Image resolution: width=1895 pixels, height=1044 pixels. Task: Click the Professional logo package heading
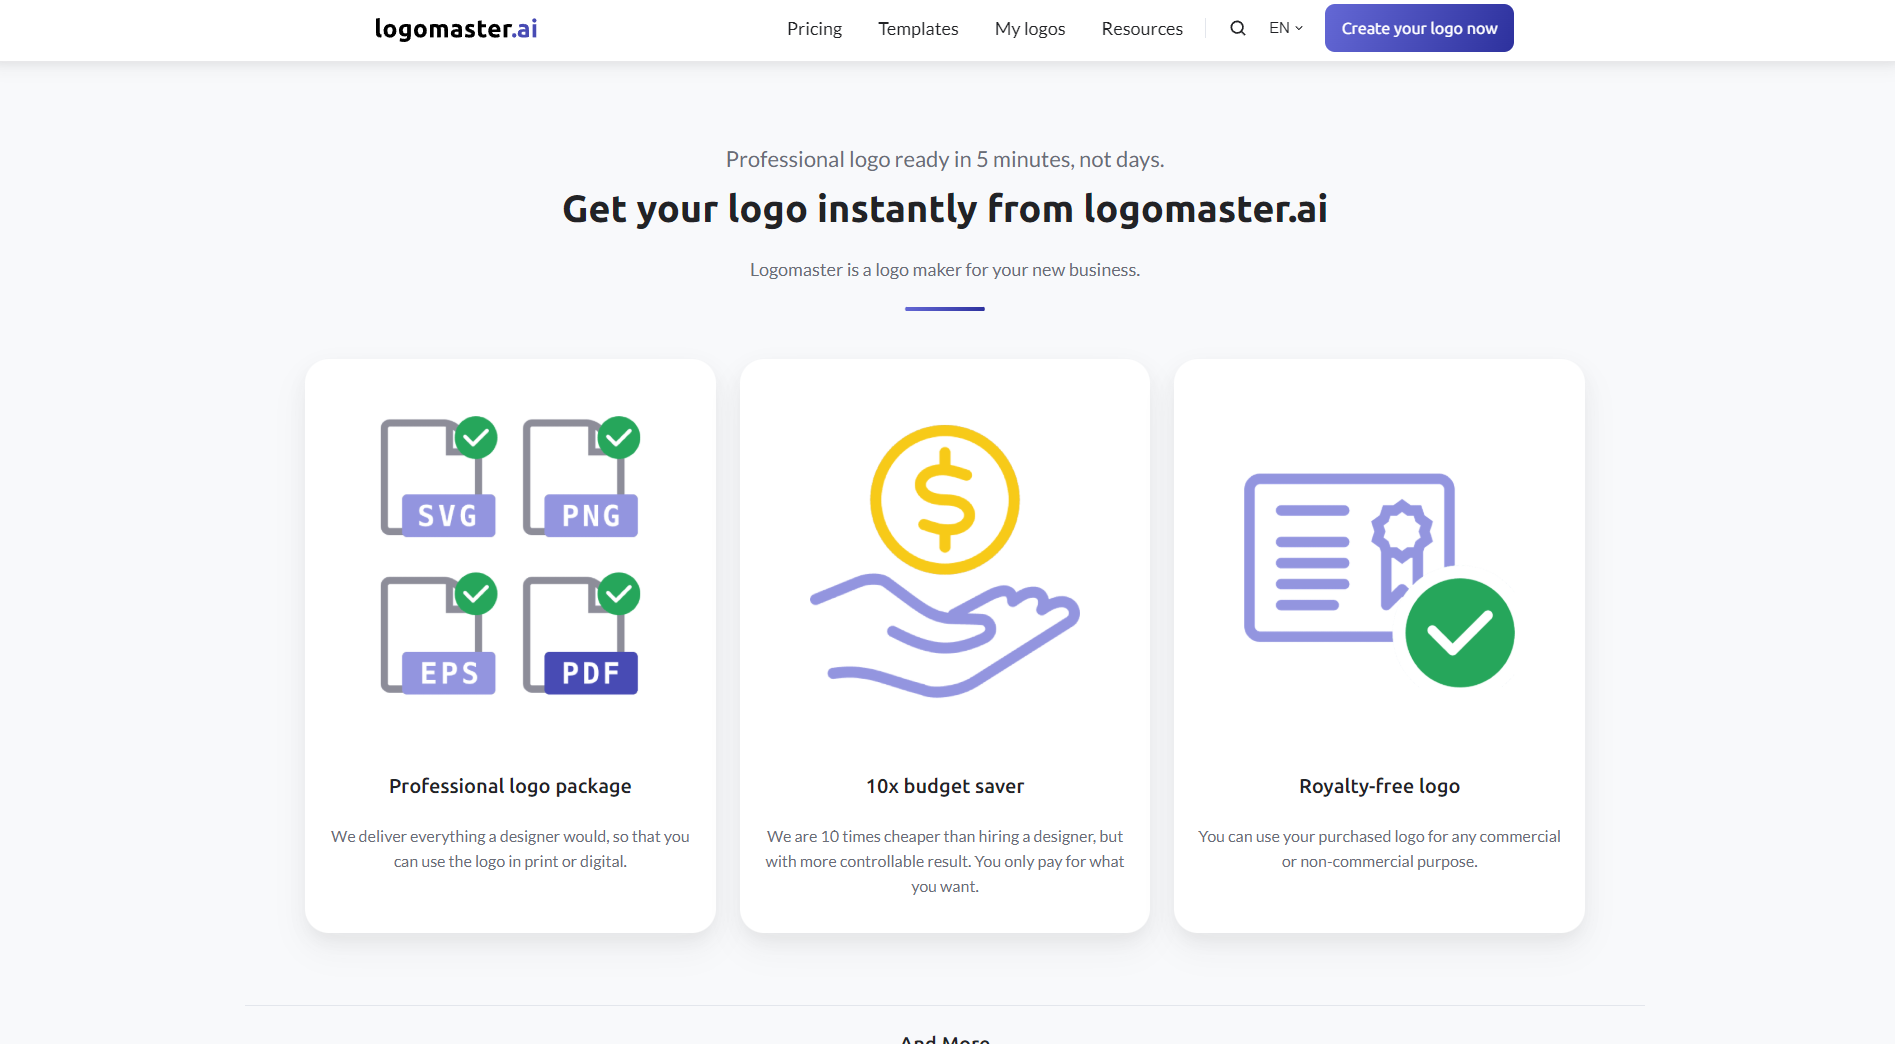pos(509,786)
